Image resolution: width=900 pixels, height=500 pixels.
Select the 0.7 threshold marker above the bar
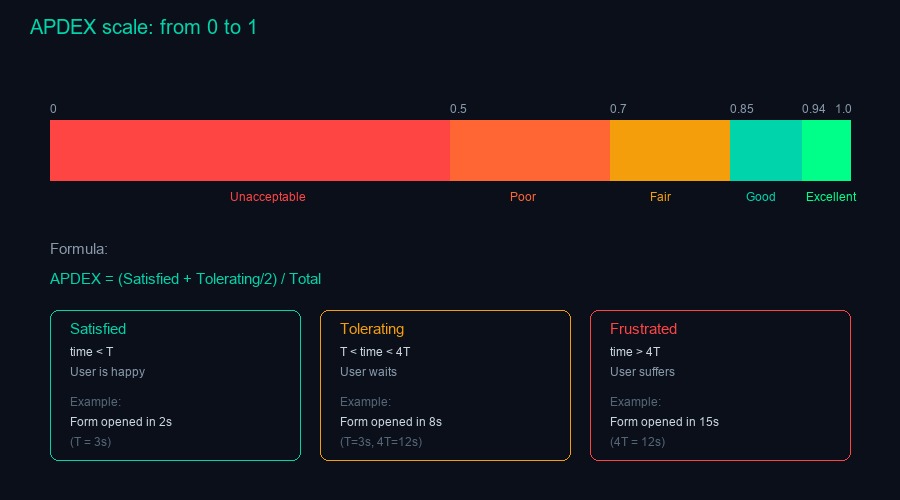pyautogui.click(x=618, y=109)
